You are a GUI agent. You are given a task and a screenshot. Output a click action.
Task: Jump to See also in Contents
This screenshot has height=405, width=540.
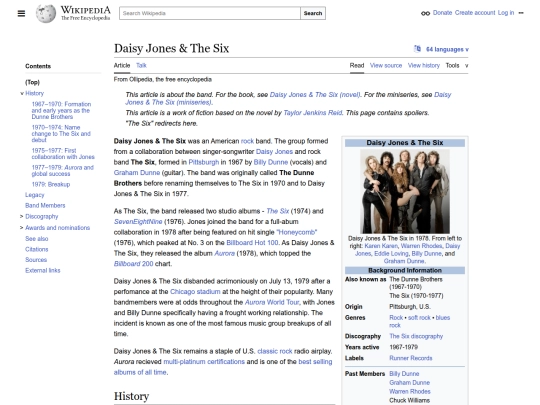click(x=37, y=239)
